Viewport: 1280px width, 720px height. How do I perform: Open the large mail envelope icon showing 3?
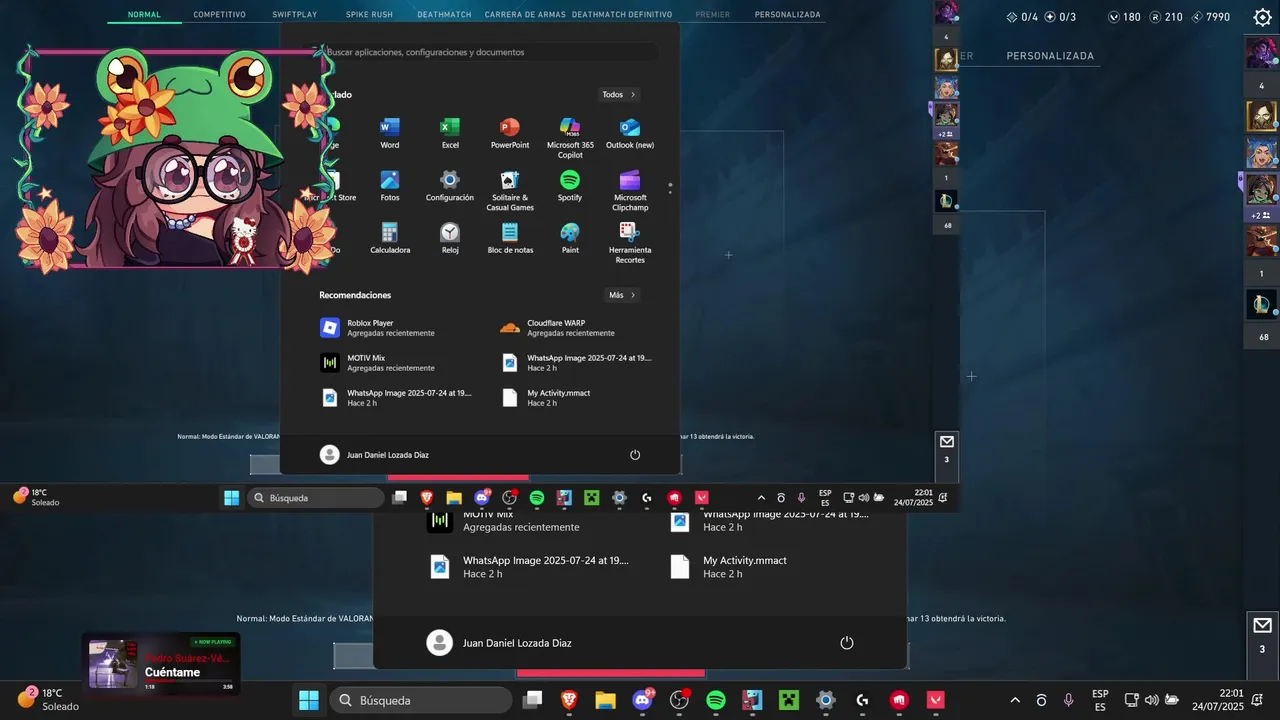click(1262, 626)
